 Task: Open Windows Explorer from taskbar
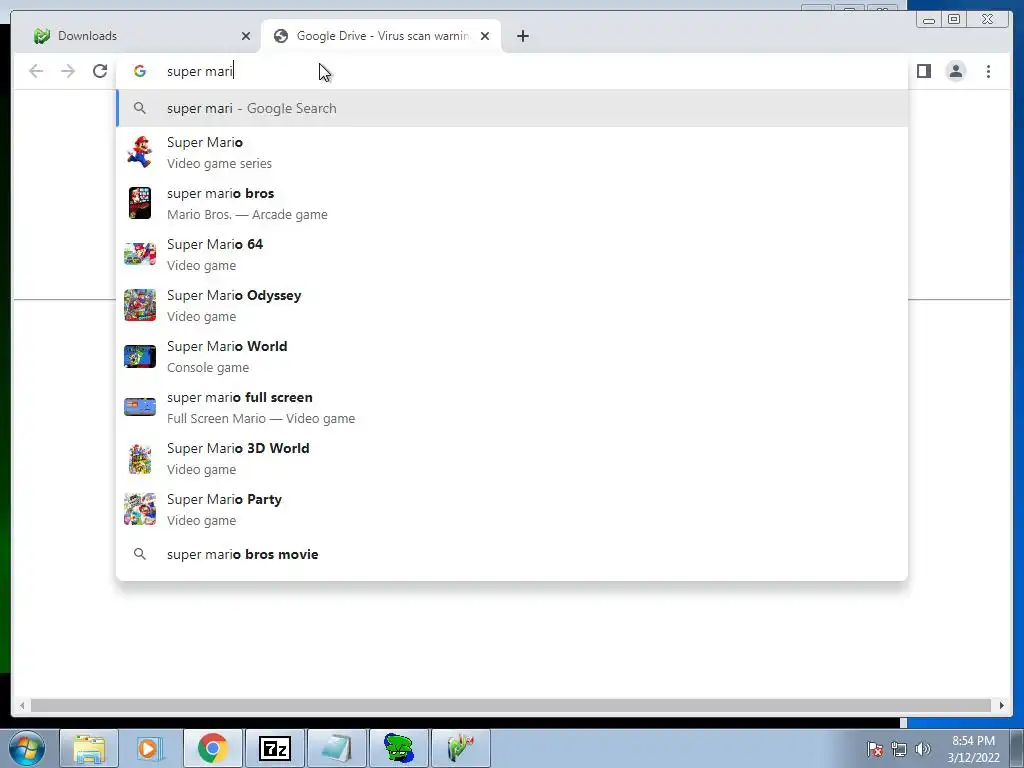pyautogui.click(x=89, y=748)
